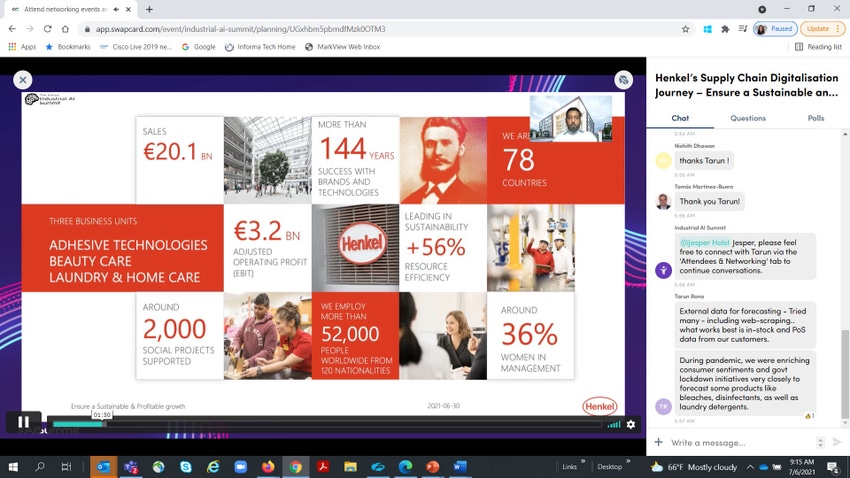850x478 pixels.
Task: Bookmark this page with the star
Action: 685,29
